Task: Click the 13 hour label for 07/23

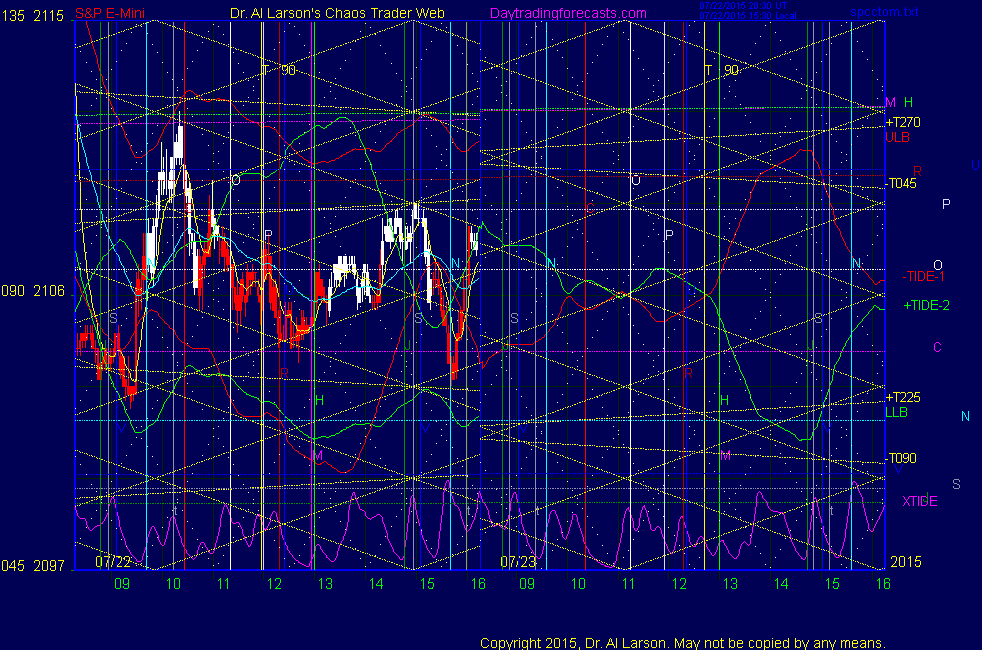Action: tap(730, 584)
